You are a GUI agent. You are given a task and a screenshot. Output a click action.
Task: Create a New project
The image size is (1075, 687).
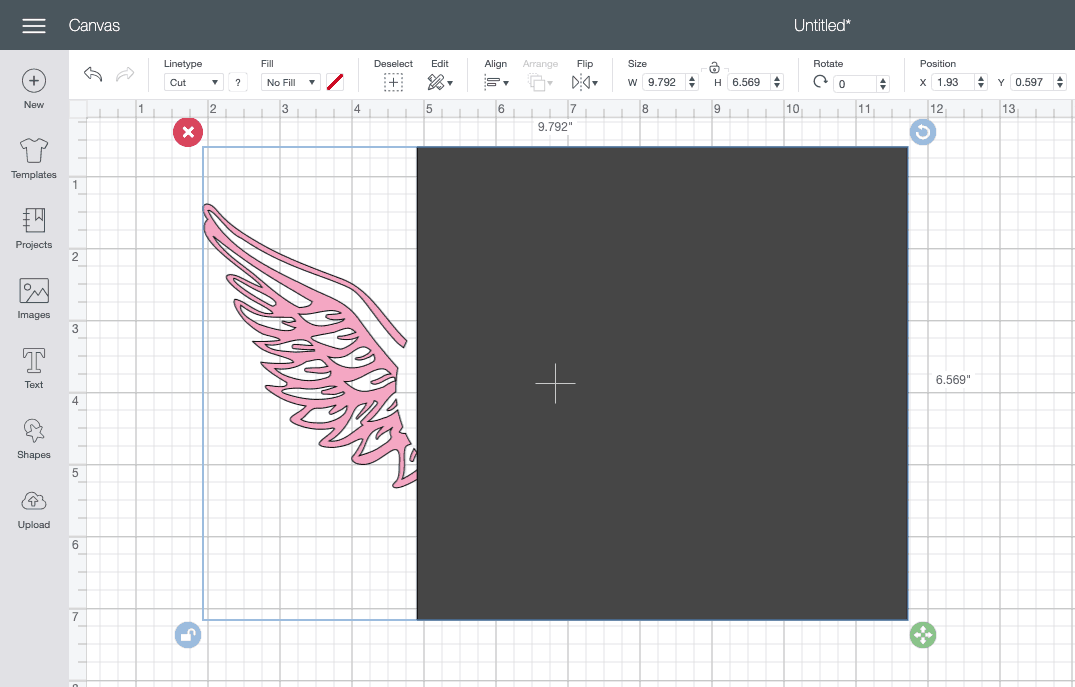34,89
